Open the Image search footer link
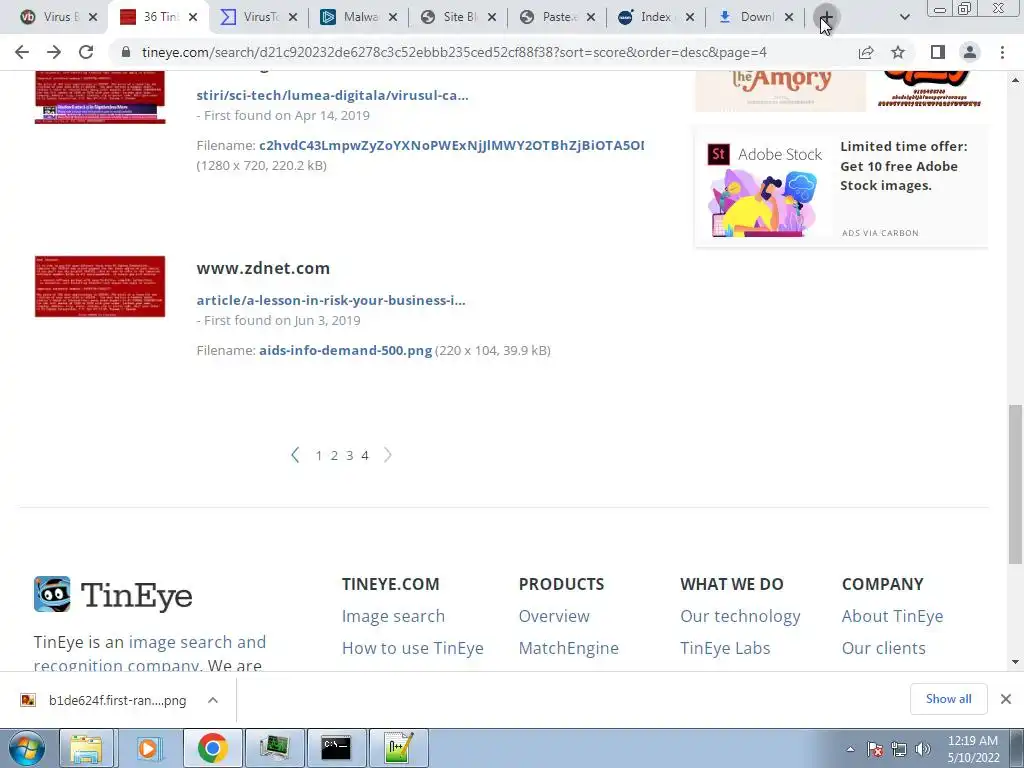 tap(393, 616)
